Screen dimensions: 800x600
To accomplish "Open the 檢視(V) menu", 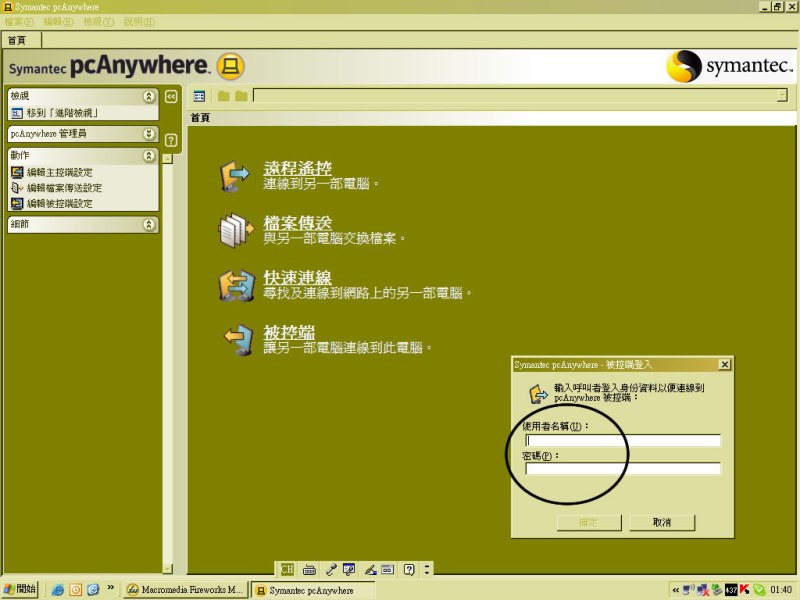I will (x=98, y=22).
